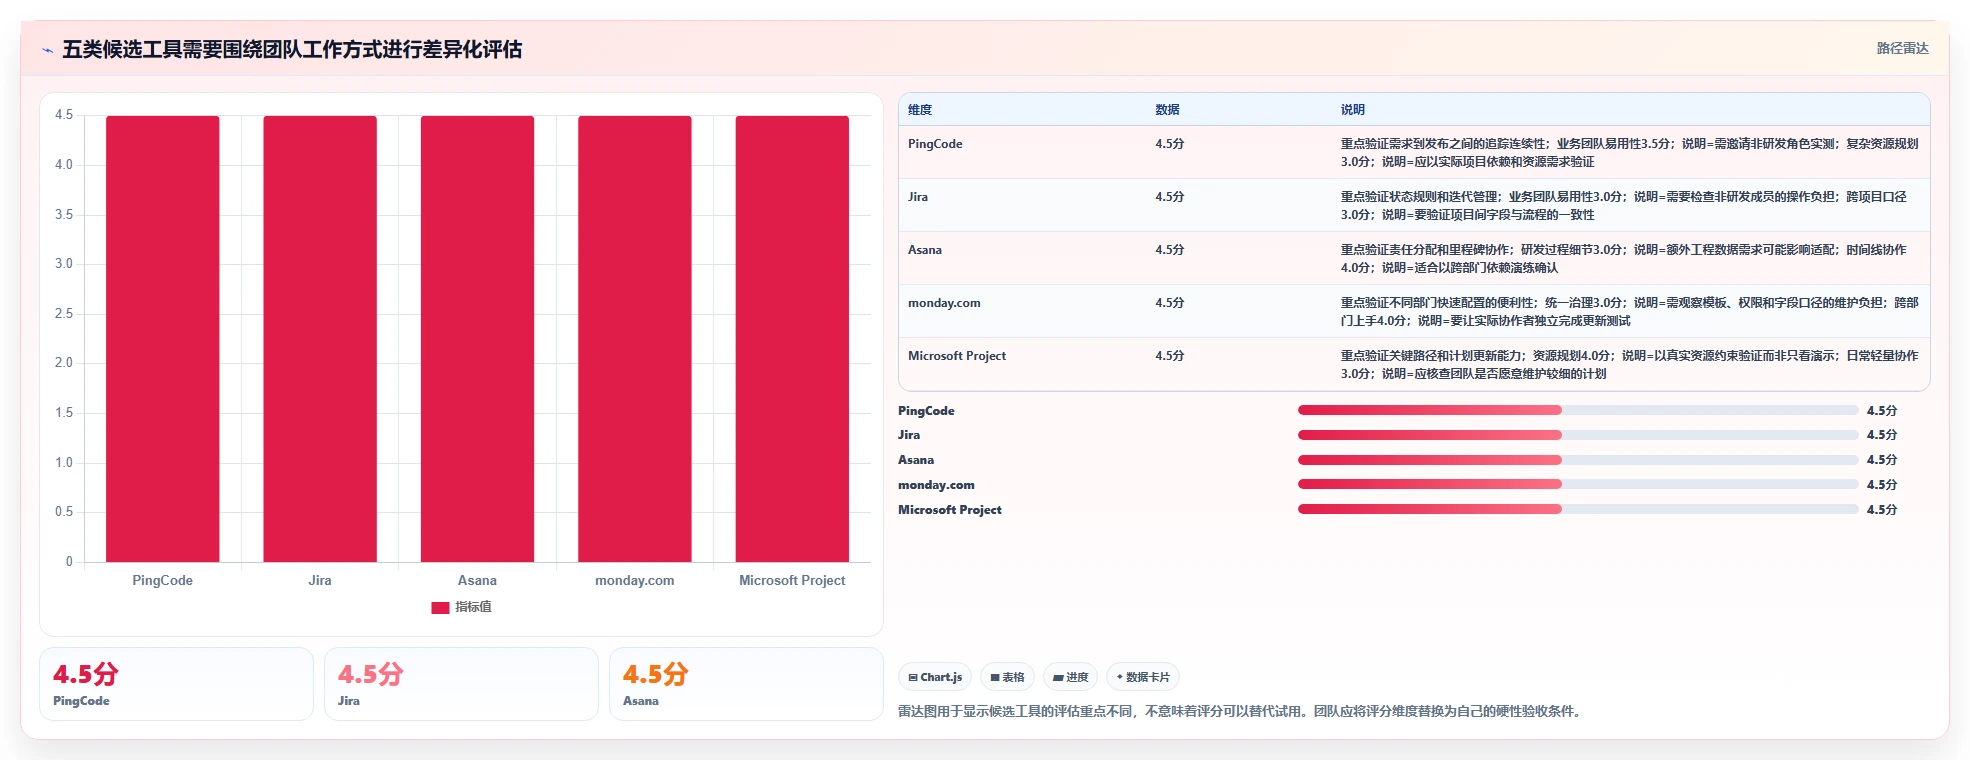
Task: Click the Microsoft Project progress bar
Action: (x=1578, y=509)
